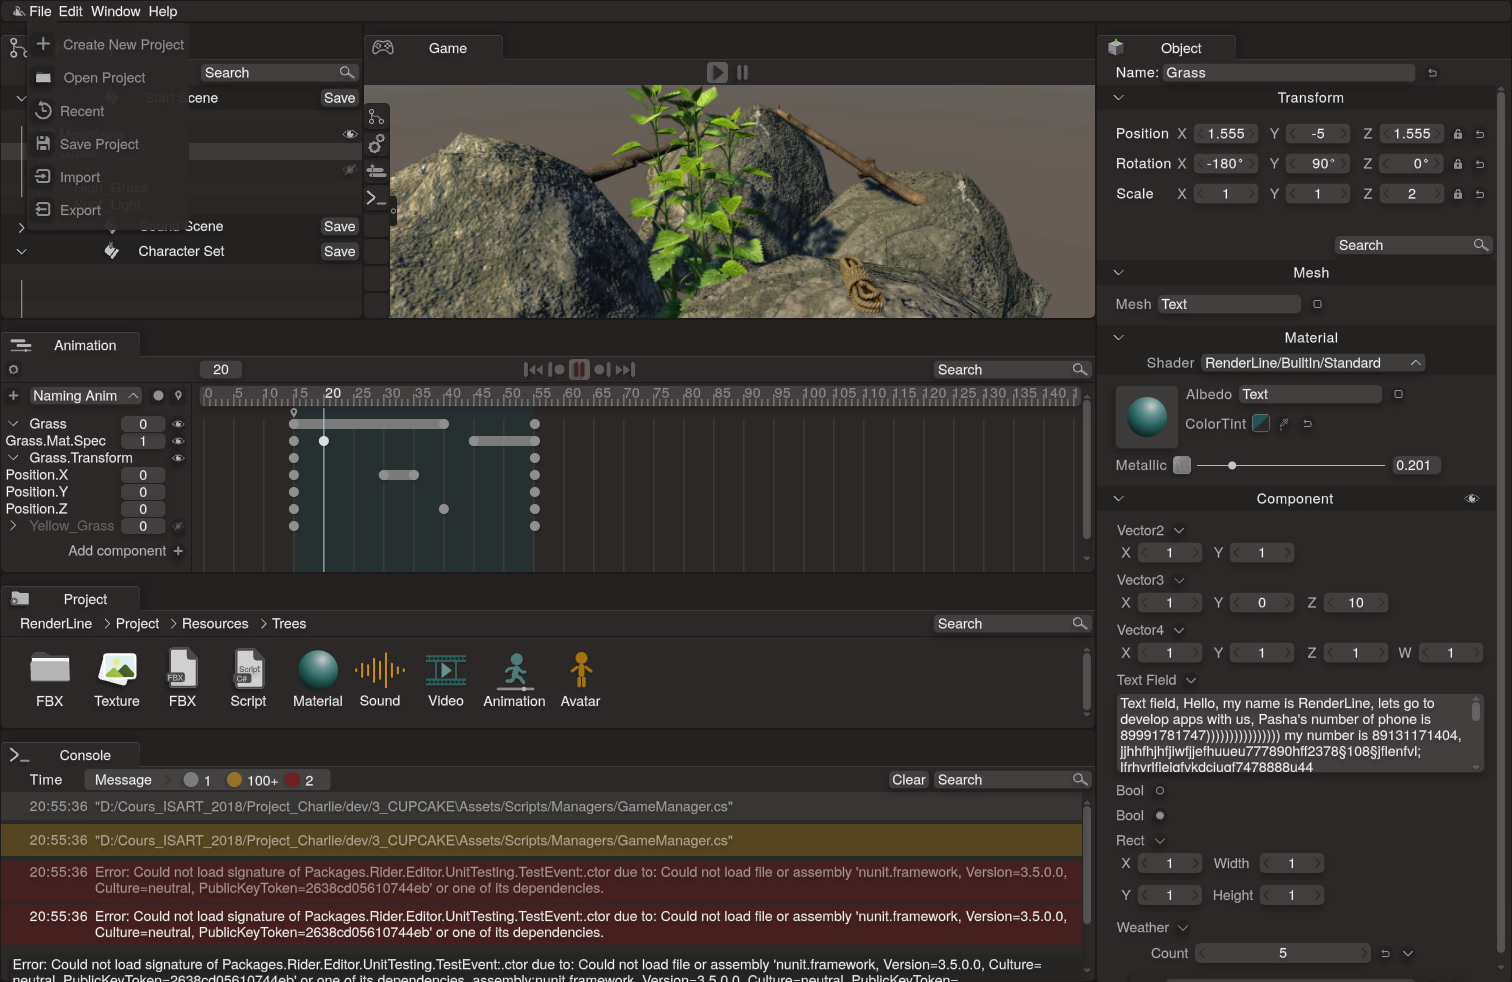Image resolution: width=1512 pixels, height=982 pixels.
Task: Collapse the Transform section
Action: (x=1119, y=98)
